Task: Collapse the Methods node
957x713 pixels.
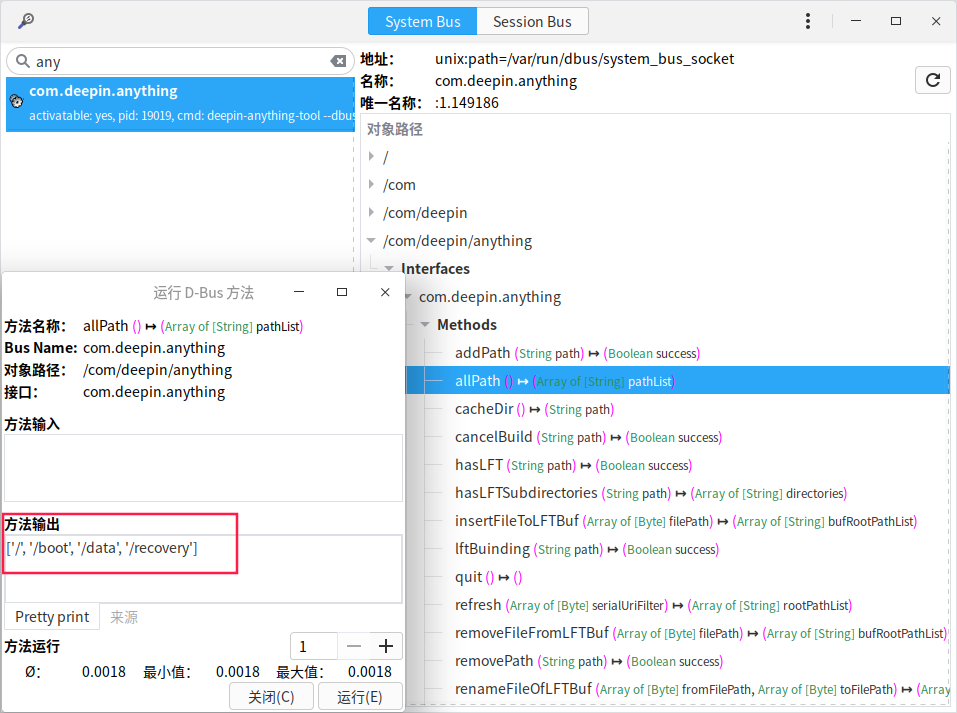Action: (x=425, y=325)
